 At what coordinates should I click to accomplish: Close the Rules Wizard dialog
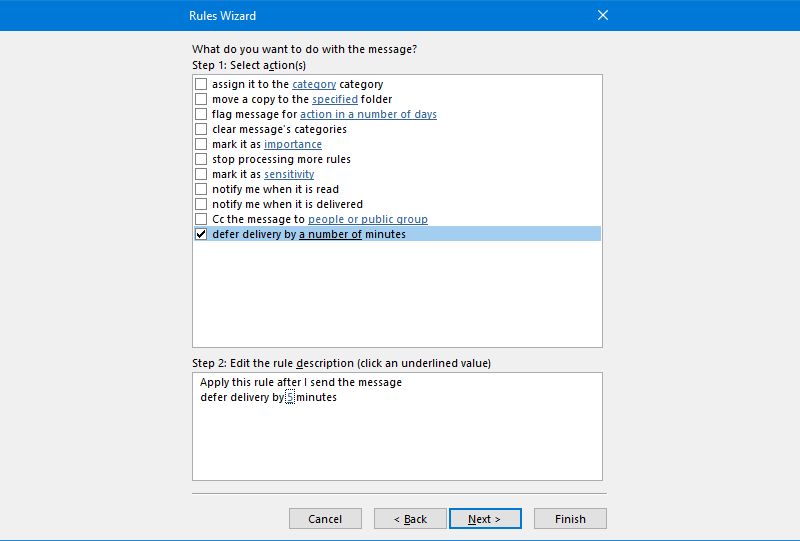point(602,15)
